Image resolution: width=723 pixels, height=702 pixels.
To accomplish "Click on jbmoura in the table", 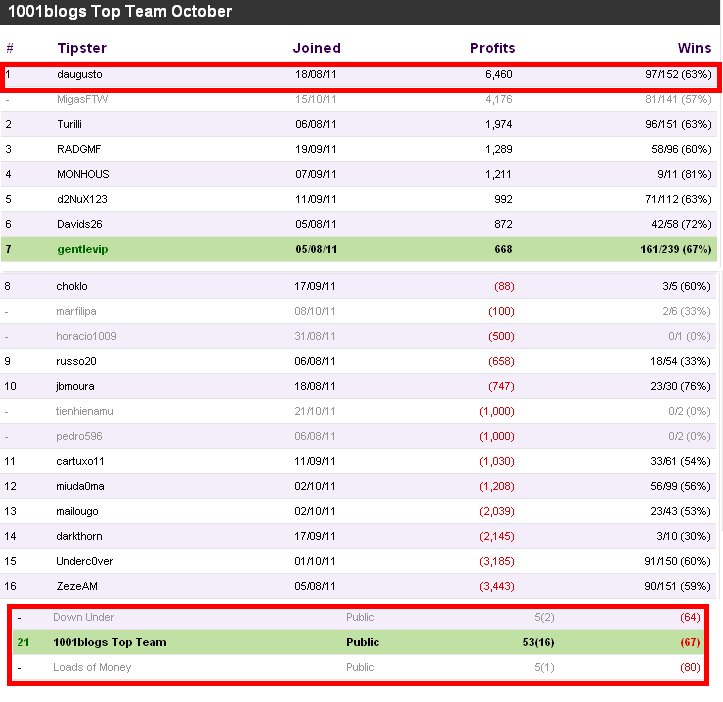I will point(75,386).
